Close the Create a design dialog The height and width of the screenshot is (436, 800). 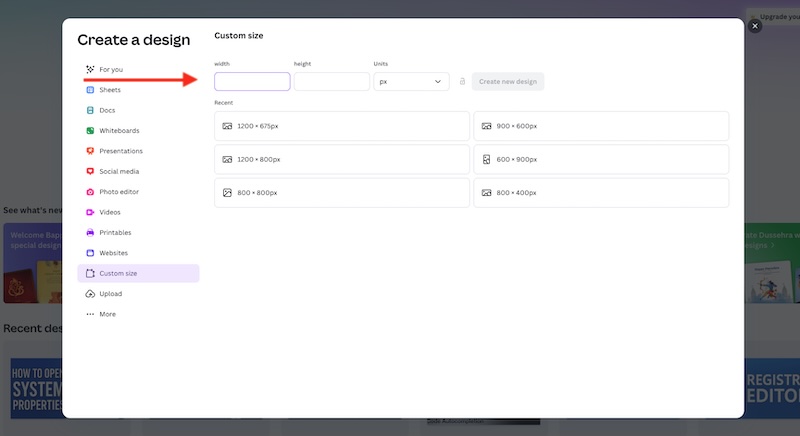coord(755,26)
